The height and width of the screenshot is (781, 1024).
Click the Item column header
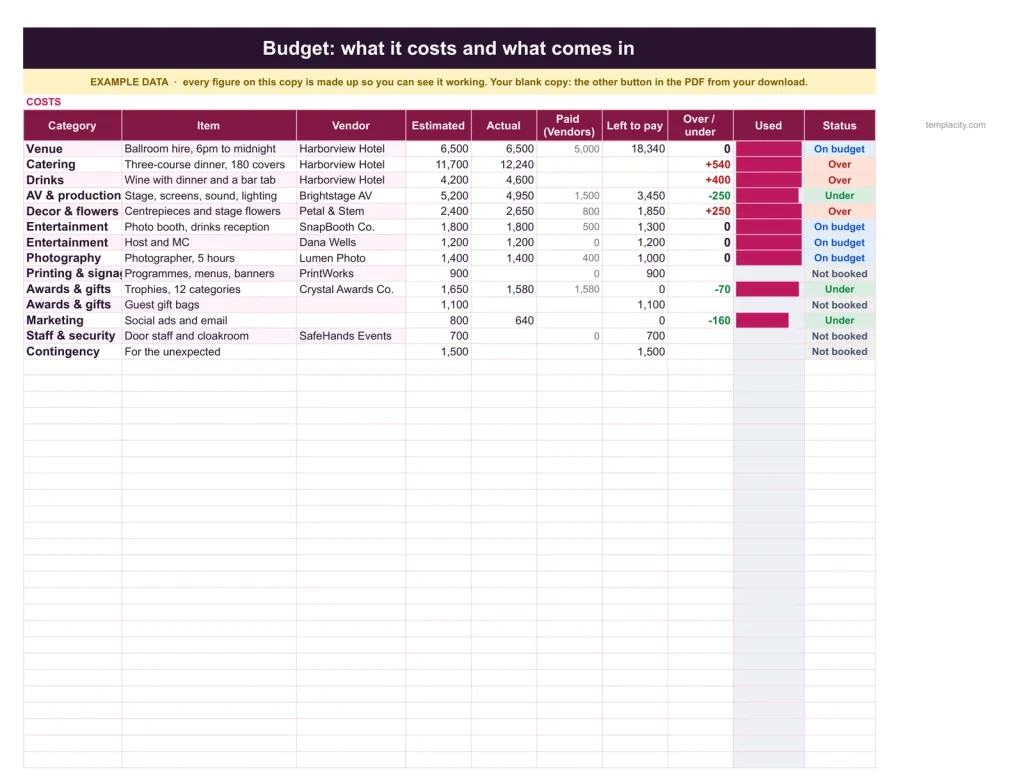(208, 125)
